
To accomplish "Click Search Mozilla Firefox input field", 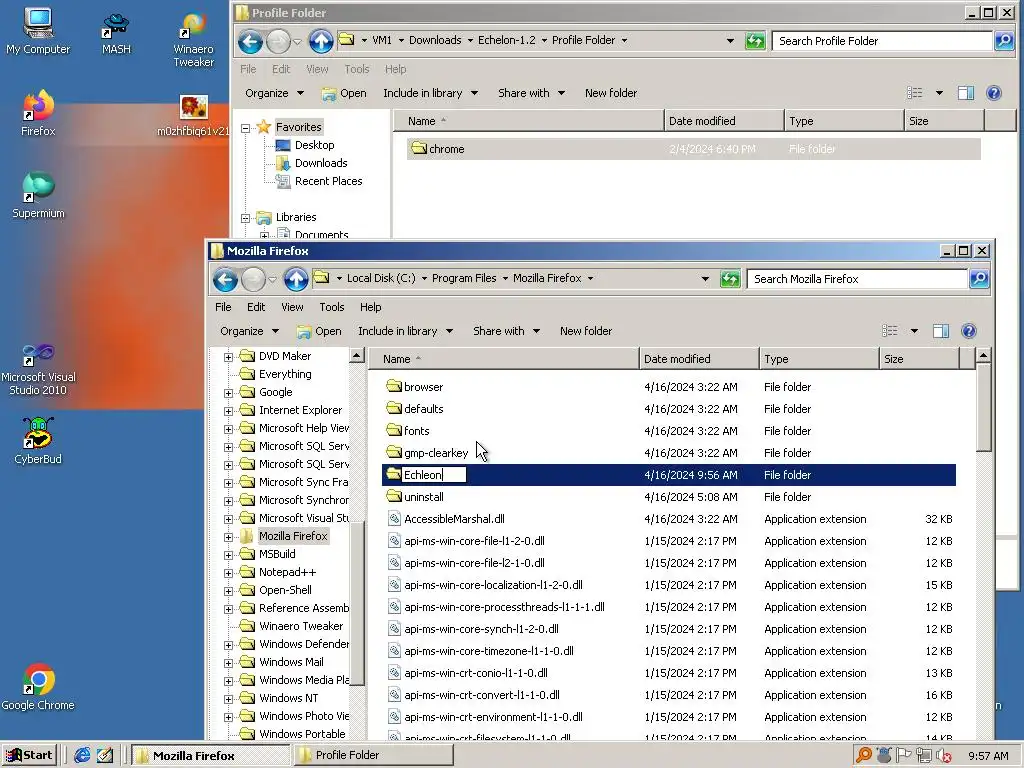I will (857, 279).
